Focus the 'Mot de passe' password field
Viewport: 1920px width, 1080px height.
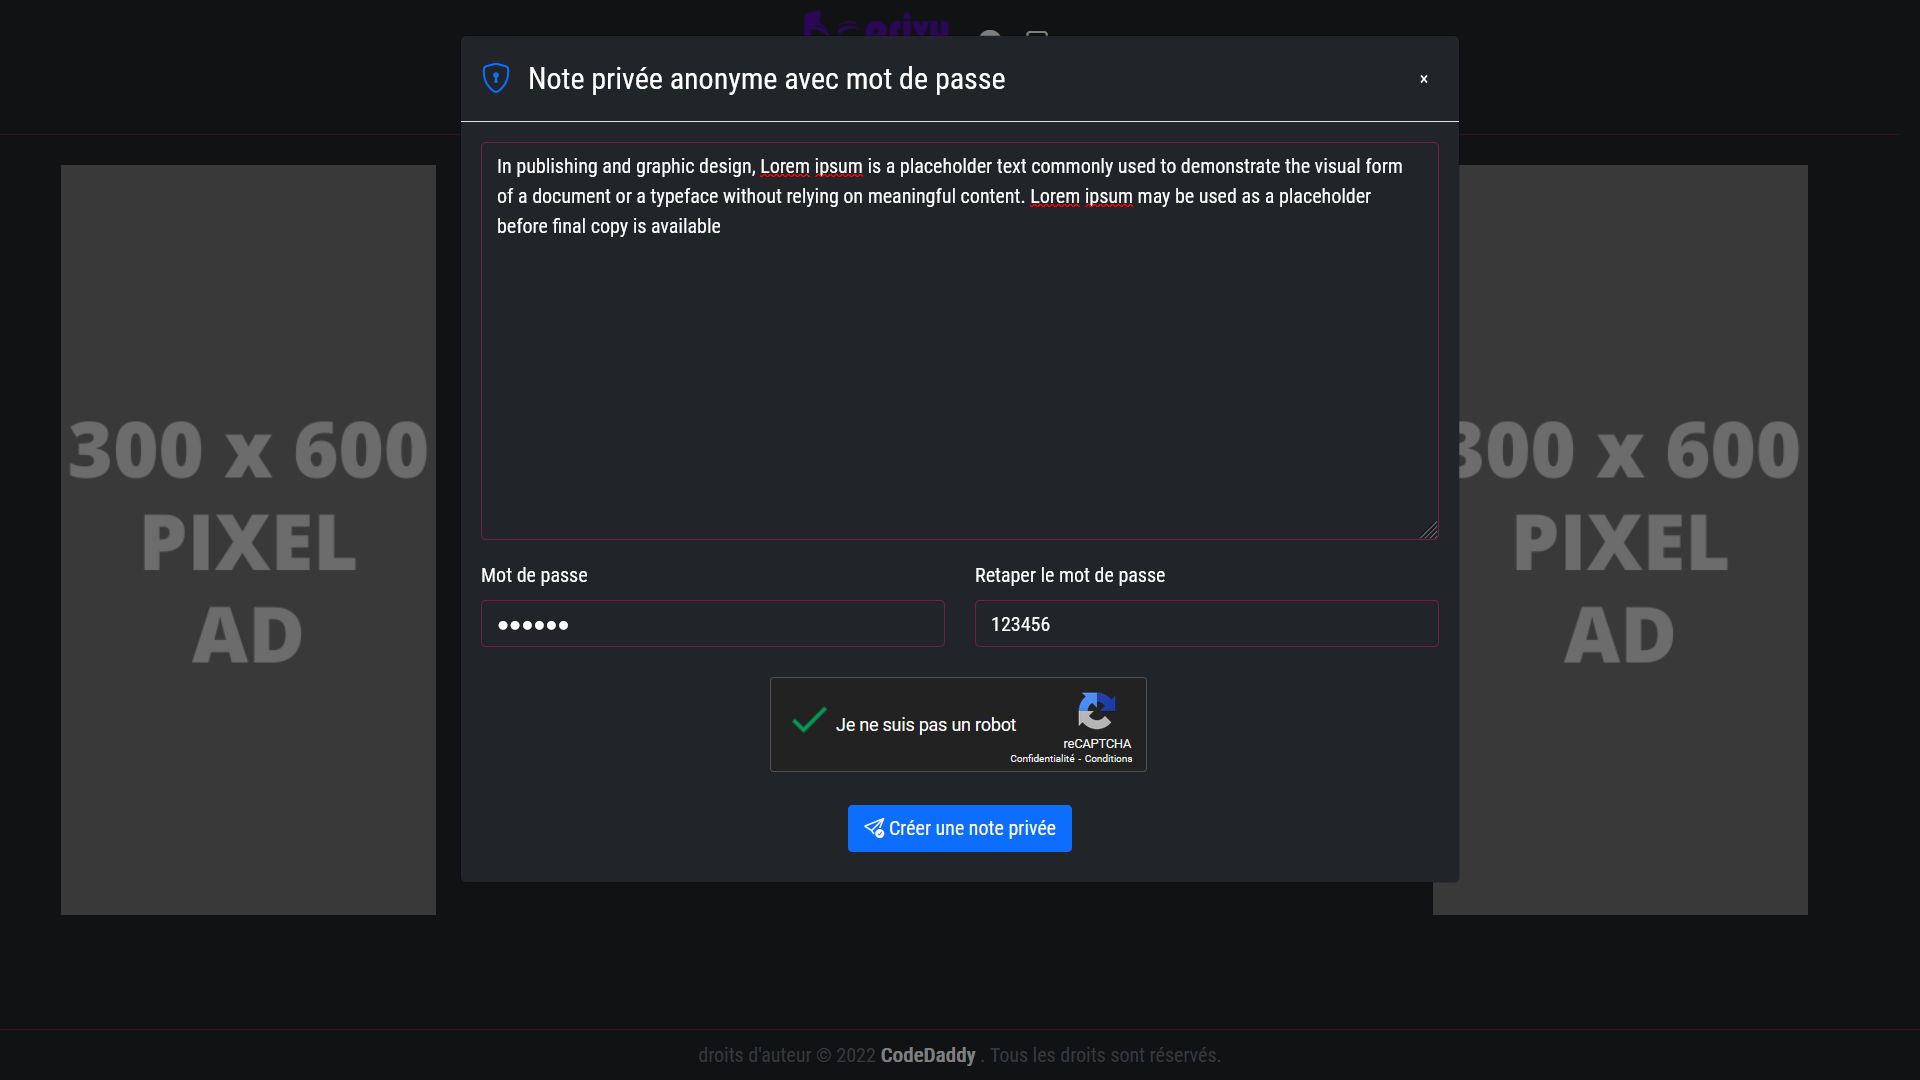pyautogui.click(x=713, y=623)
